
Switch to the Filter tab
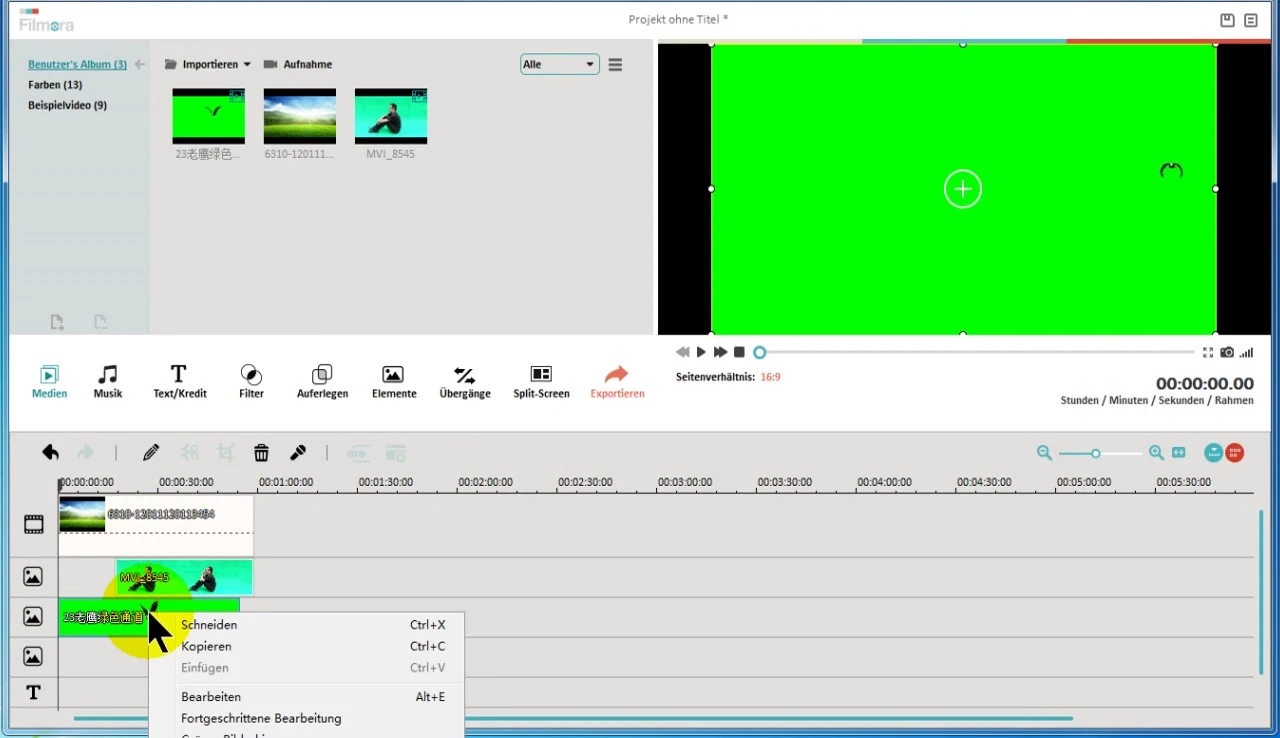tap(252, 382)
